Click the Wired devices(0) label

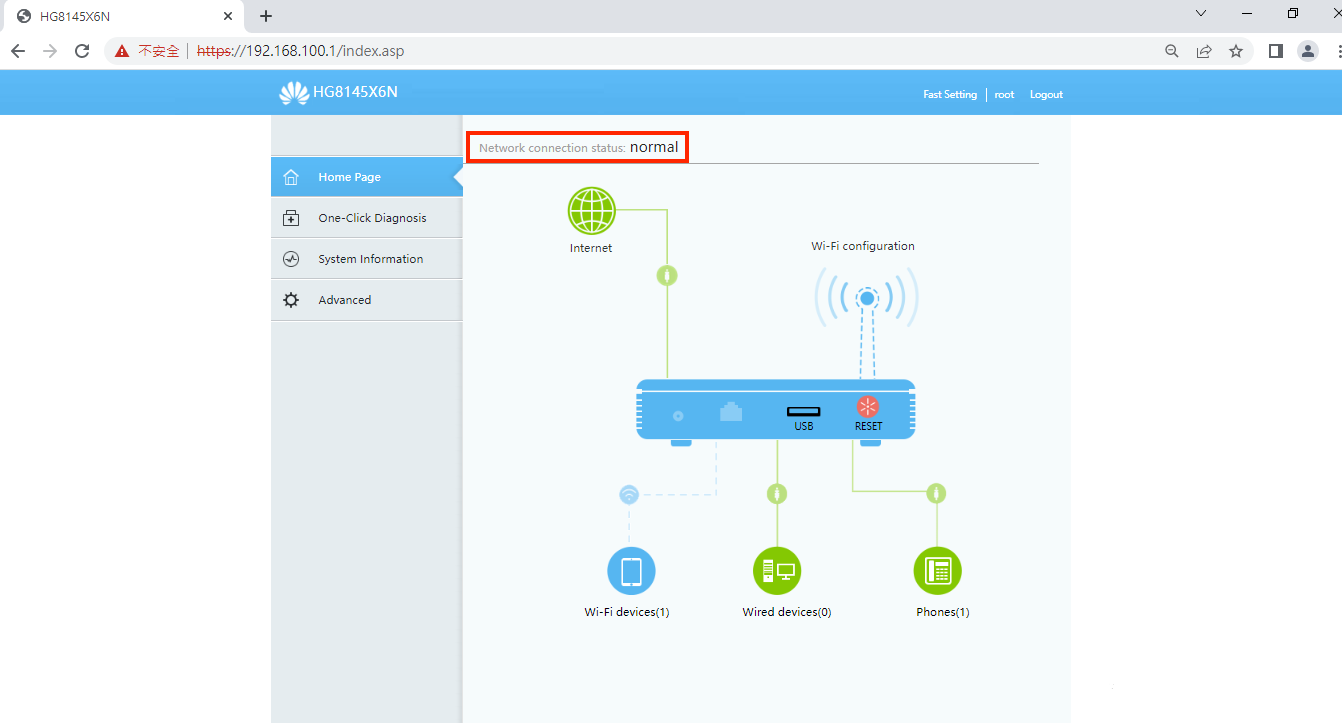787,612
